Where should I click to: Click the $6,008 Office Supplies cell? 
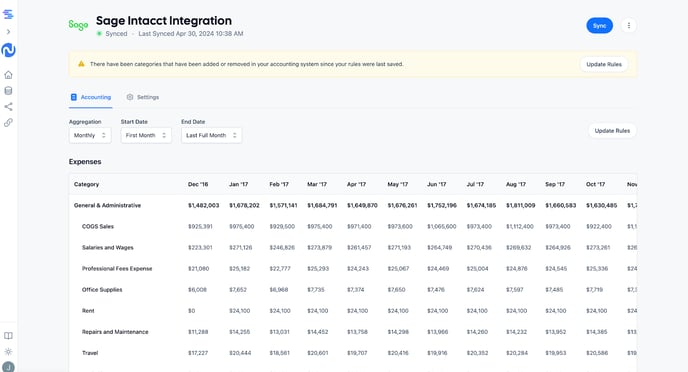click(x=197, y=290)
